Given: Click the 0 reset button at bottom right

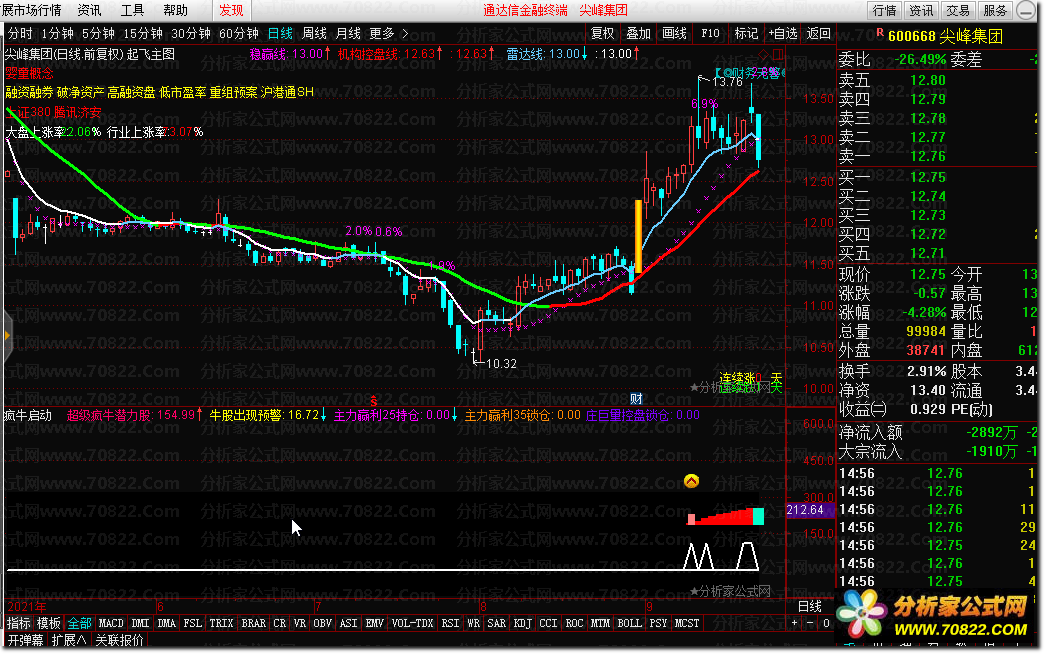Looking at the screenshot, I should point(826,623).
